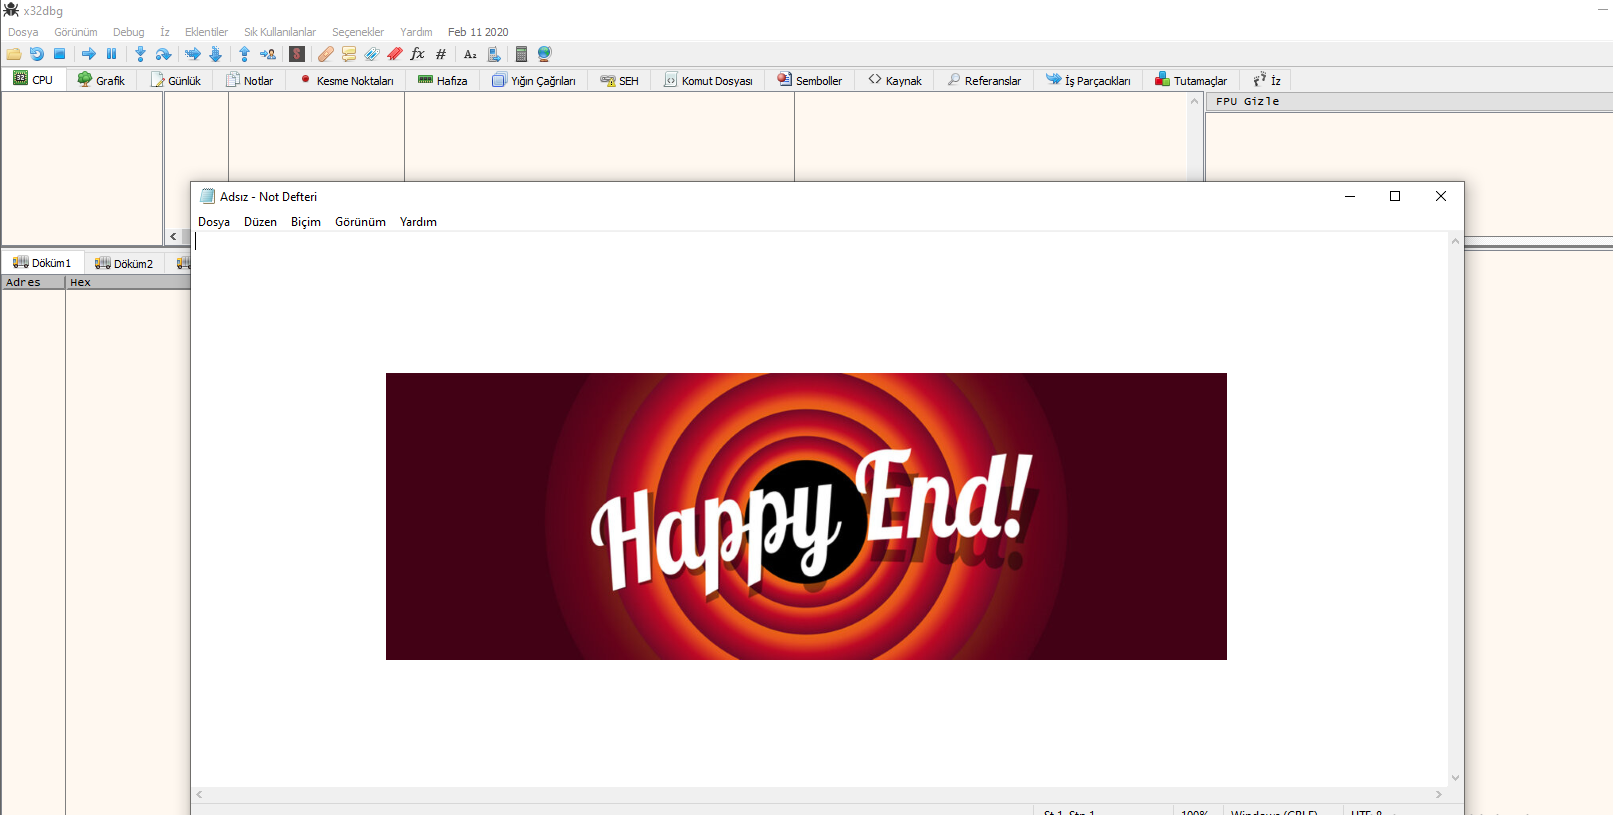
Task: Open the x32dbg Dosya menu
Action: click(x=23, y=32)
